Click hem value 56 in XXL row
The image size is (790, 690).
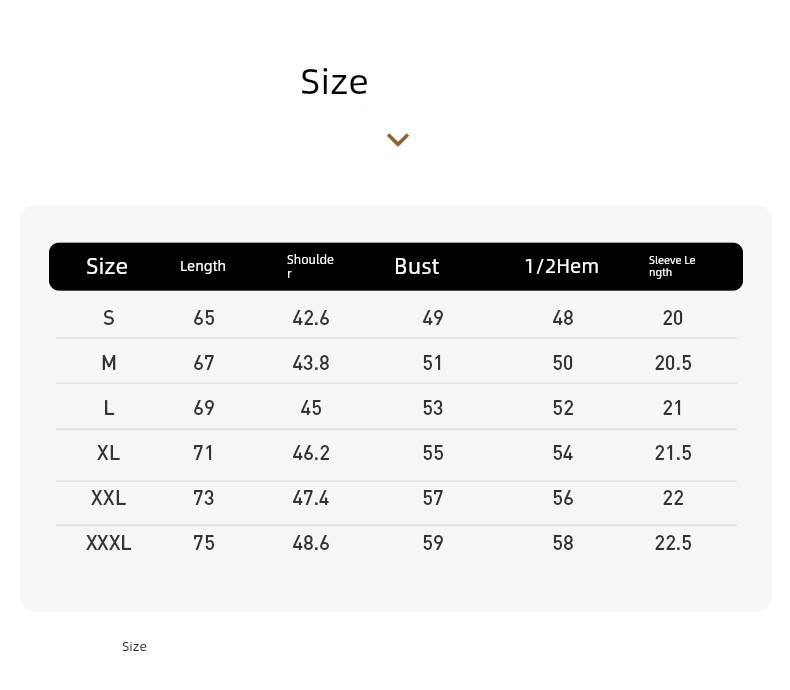(563, 498)
